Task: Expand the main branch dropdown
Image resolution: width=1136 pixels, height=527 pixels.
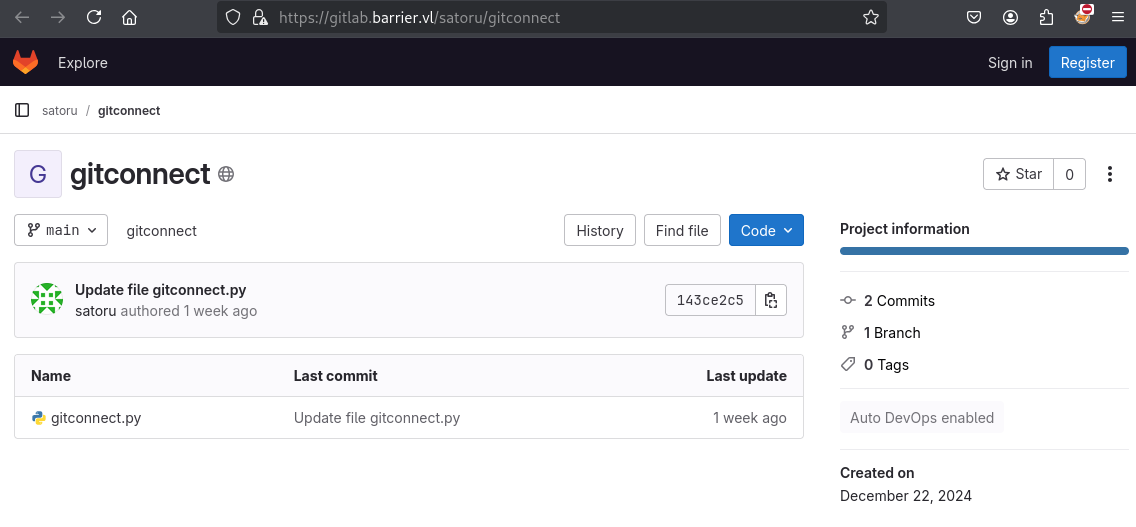Action: (x=61, y=230)
